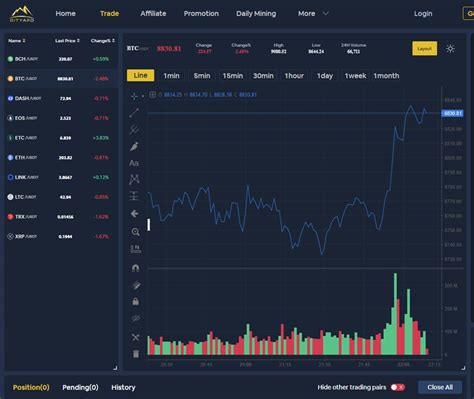Sort pairs by Name column arrows

tap(24, 41)
